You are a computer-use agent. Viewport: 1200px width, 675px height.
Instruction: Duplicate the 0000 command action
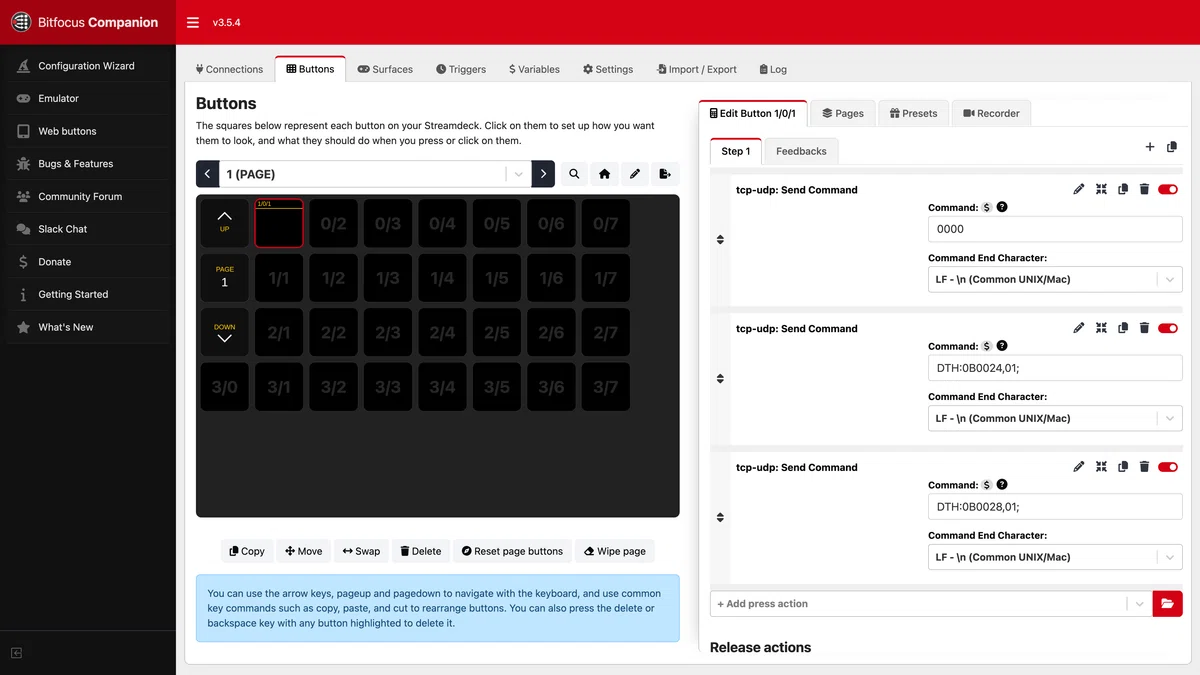pos(1123,189)
